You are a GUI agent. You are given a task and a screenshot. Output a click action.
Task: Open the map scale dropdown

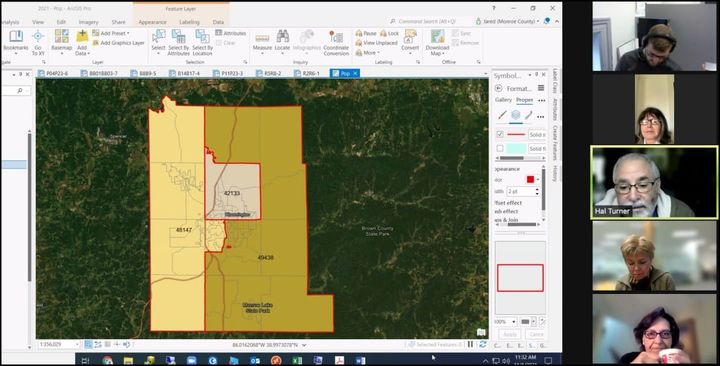point(77,344)
